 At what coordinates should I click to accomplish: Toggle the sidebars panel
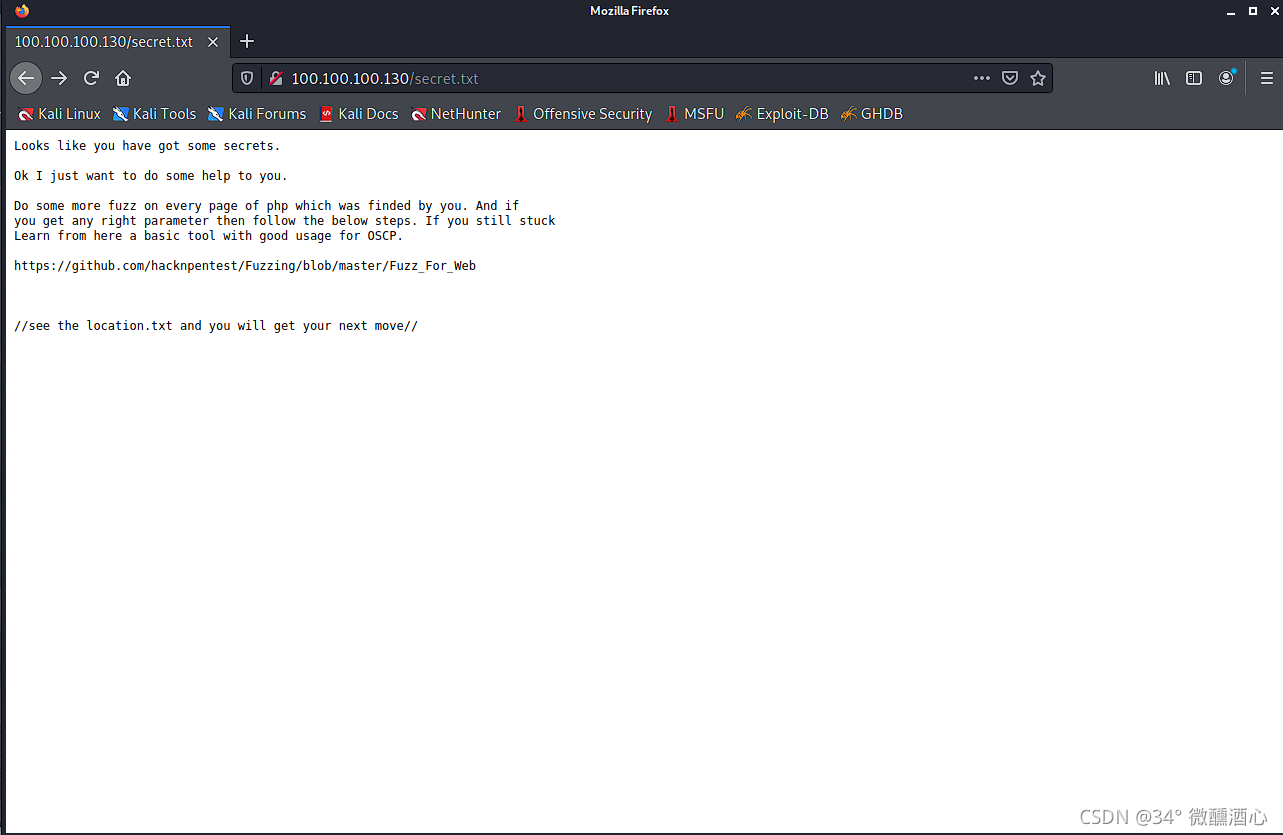point(1194,78)
